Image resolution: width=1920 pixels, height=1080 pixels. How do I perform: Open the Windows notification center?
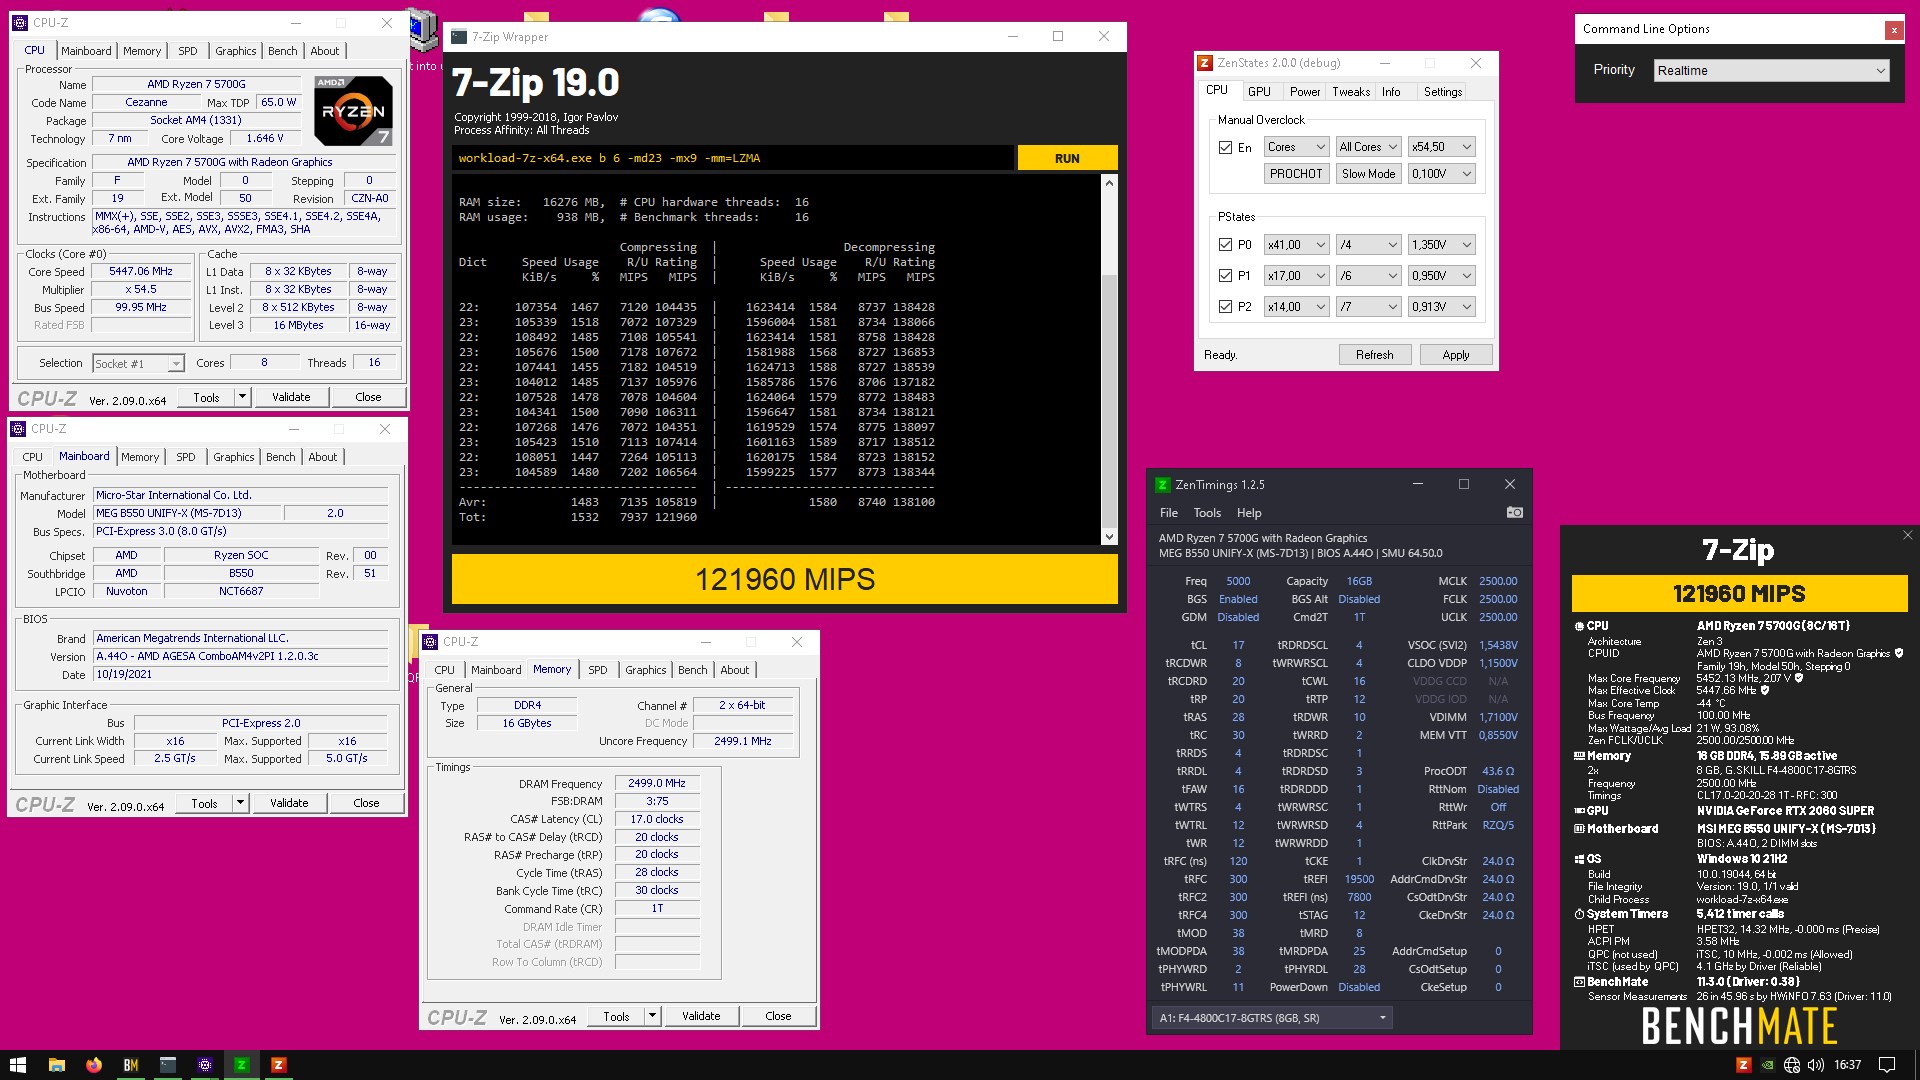tap(1887, 1065)
